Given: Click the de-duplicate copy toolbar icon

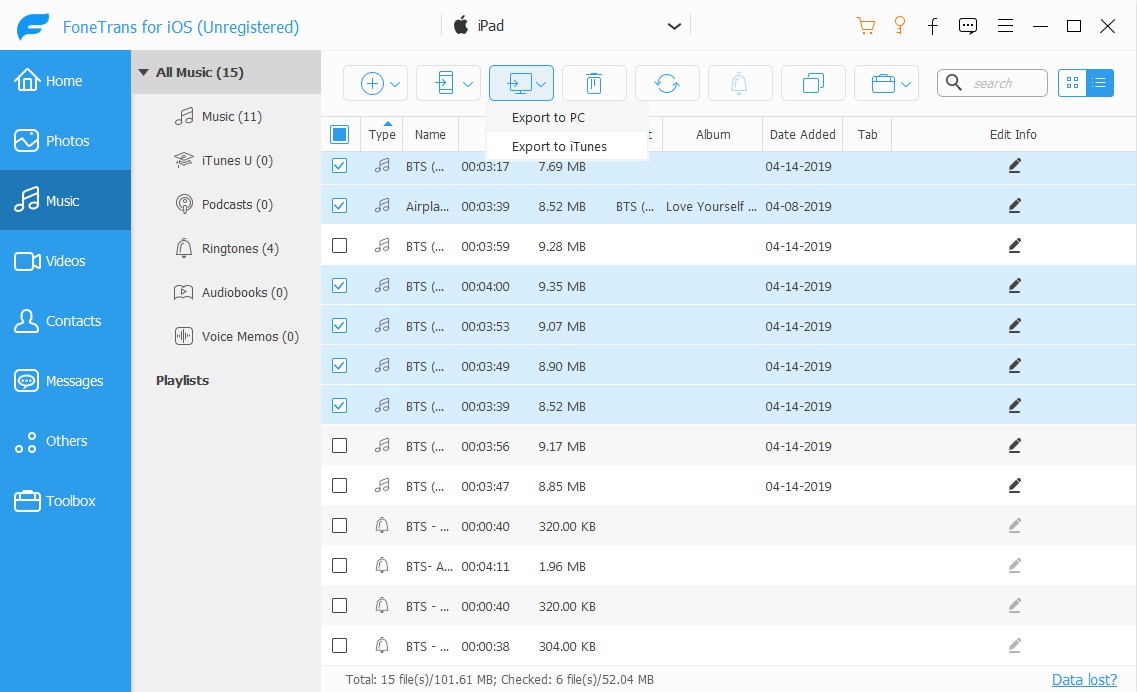Looking at the screenshot, I should tap(813, 83).
